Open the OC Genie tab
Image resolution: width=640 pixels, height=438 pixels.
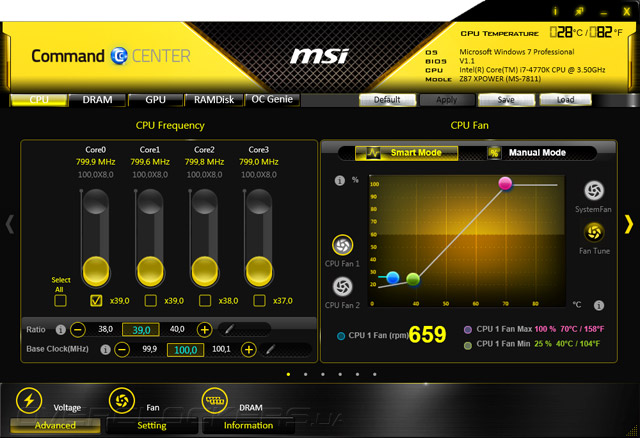(x=272, y=100)
